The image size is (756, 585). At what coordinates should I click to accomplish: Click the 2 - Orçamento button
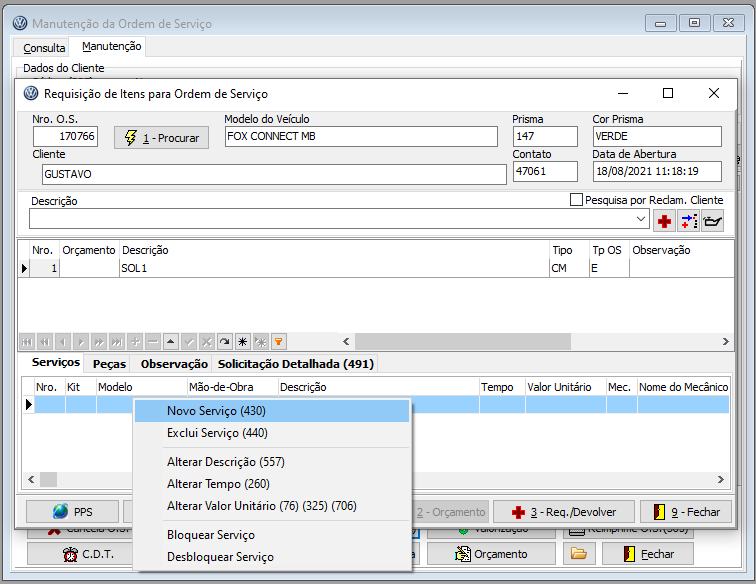coord(451,512)
